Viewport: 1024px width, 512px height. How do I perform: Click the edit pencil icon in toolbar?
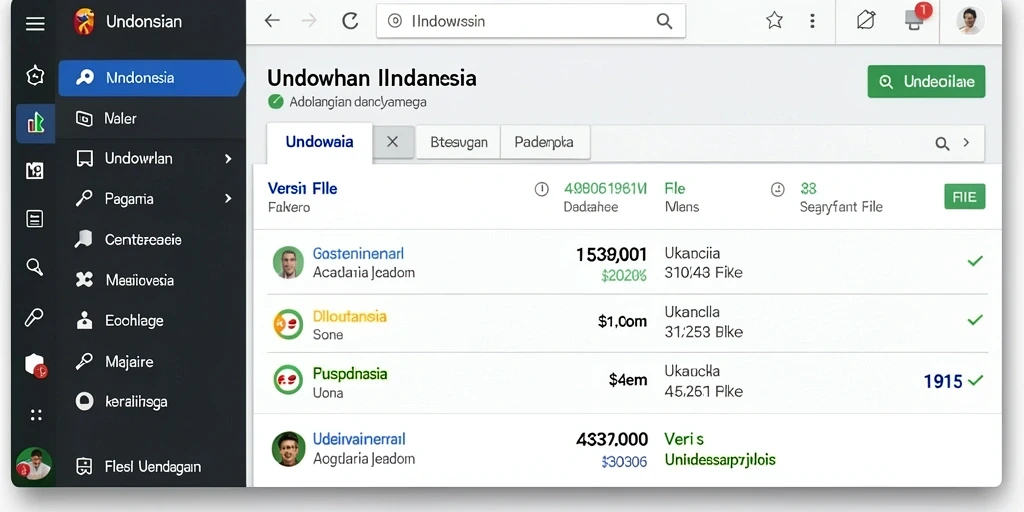click(865, 21)
